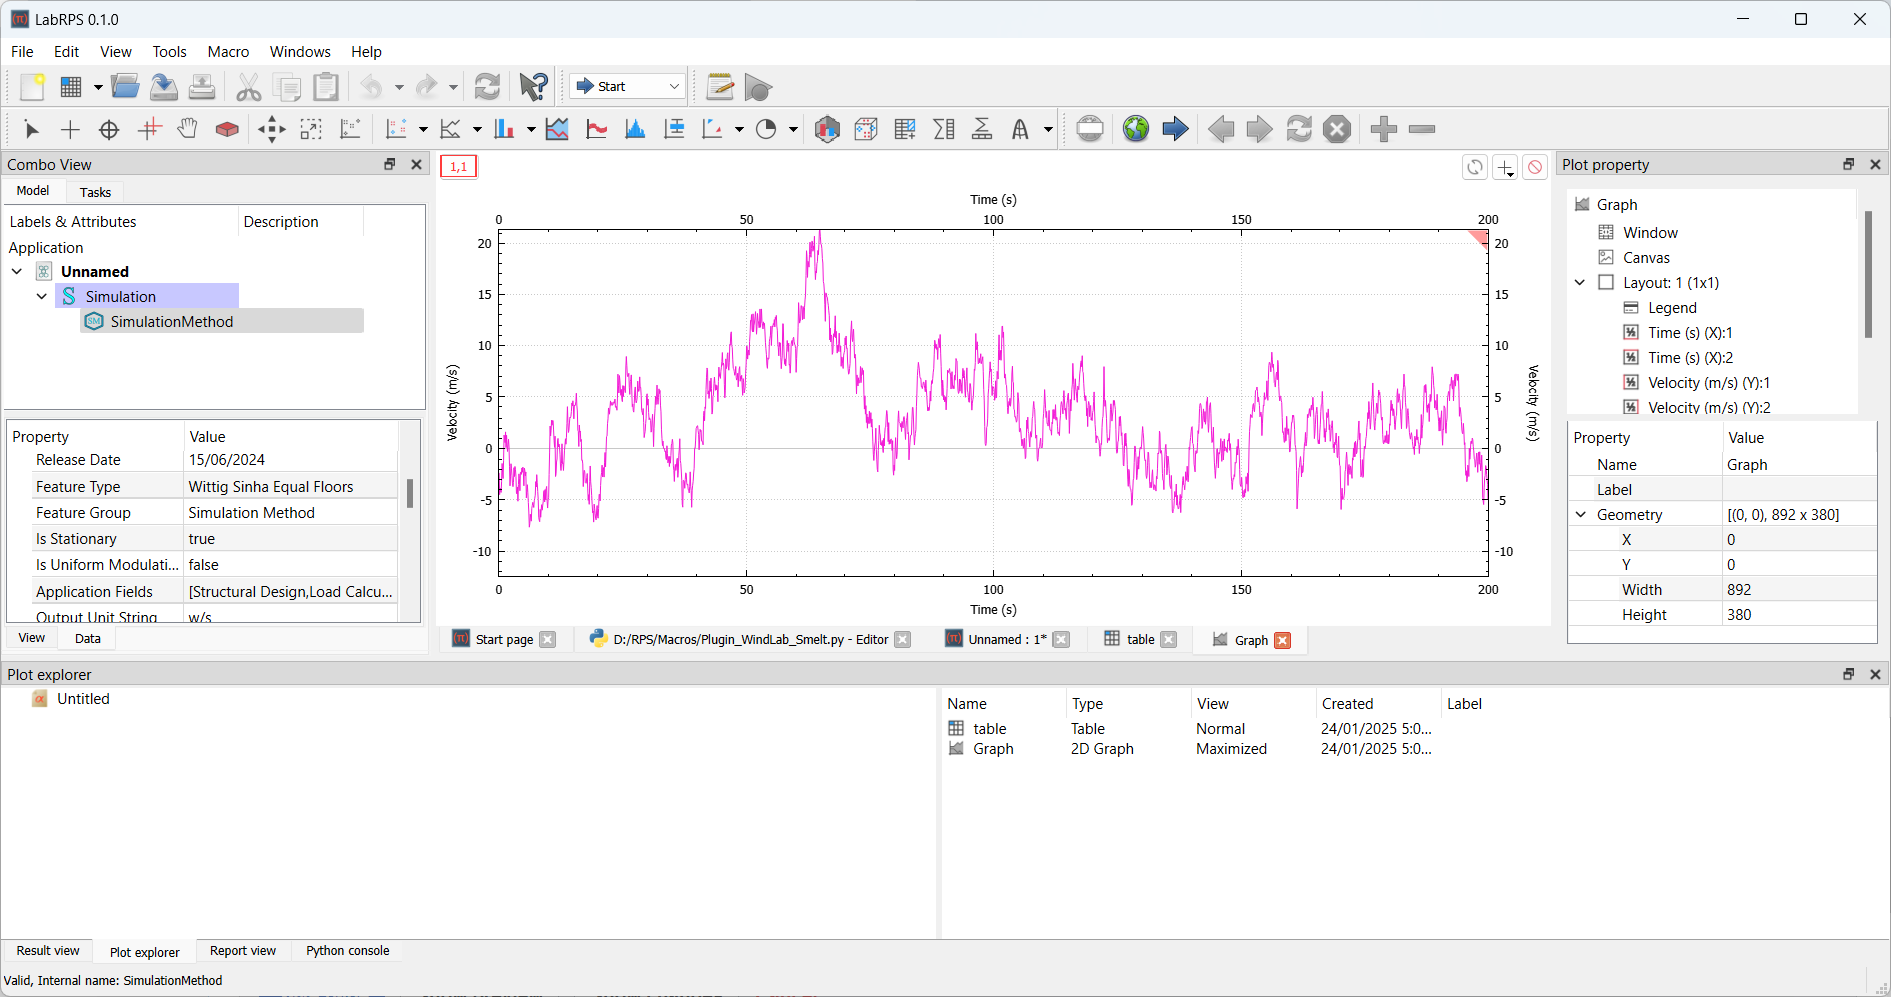
Task: Click the Plot property panel vertical scrollbar
Action: point(1867,275)
